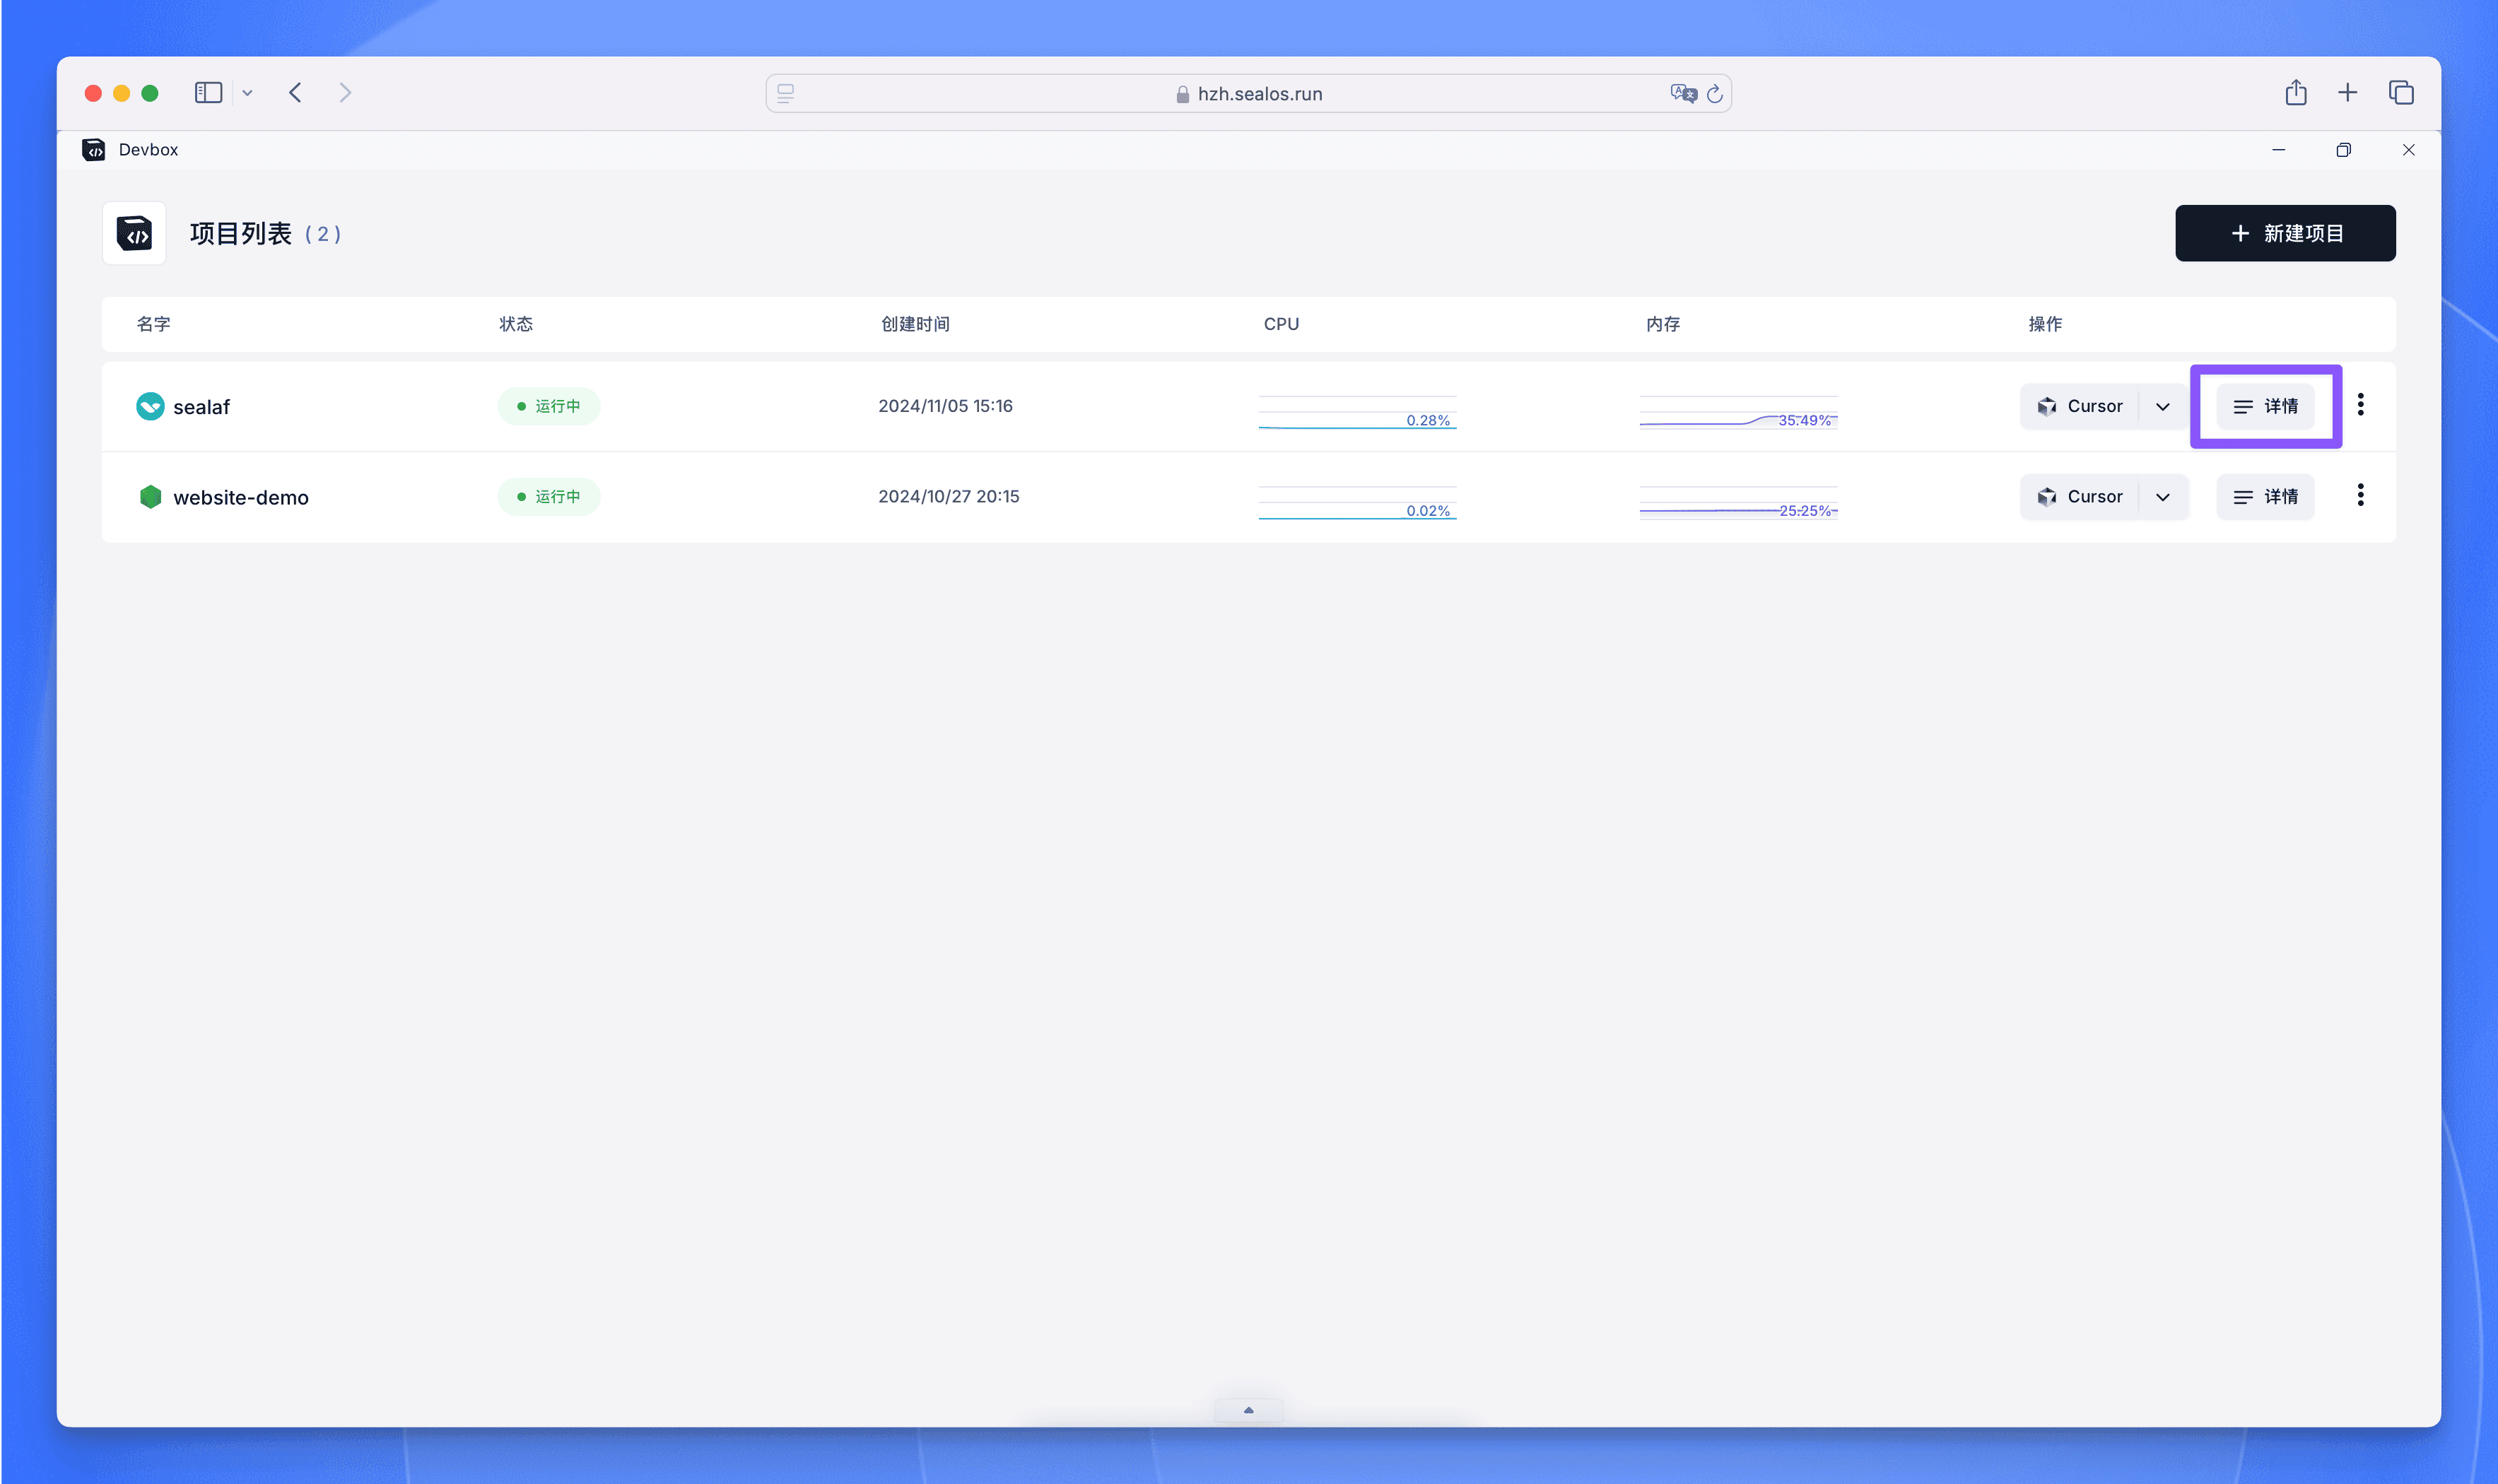Click the share icon in the browser toolbar
The width and height of the screenshot is (2498, 1484).
tap(2295, 92)
